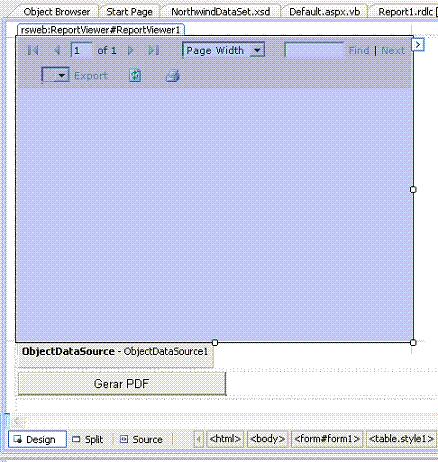Open ReportViewer smart tag arrow

click(418, 44)
